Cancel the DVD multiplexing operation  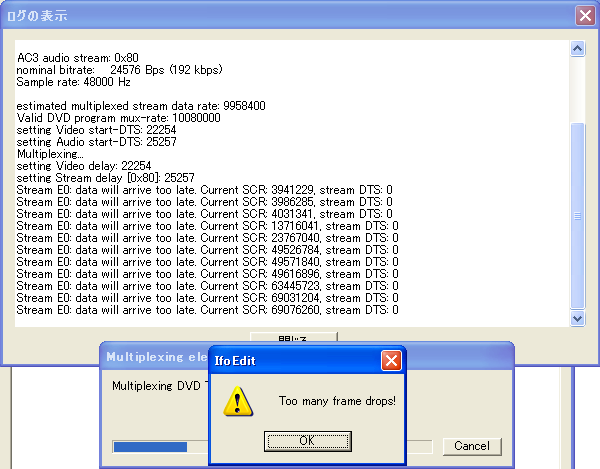471,445
